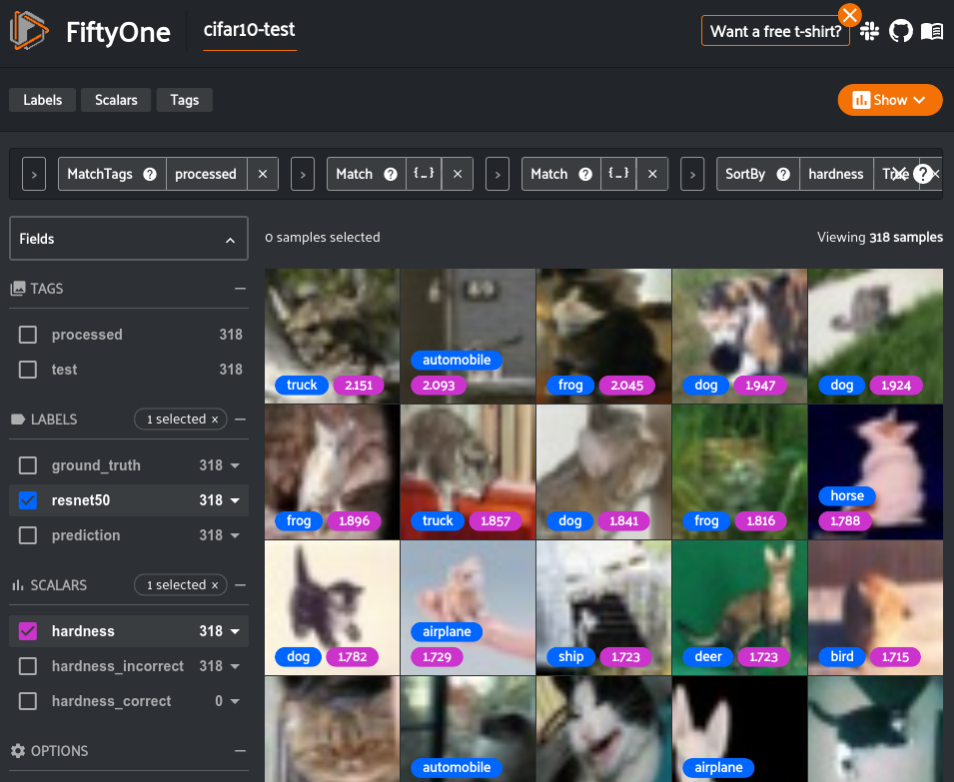Click the TAGS section image icon

[18, 288]
